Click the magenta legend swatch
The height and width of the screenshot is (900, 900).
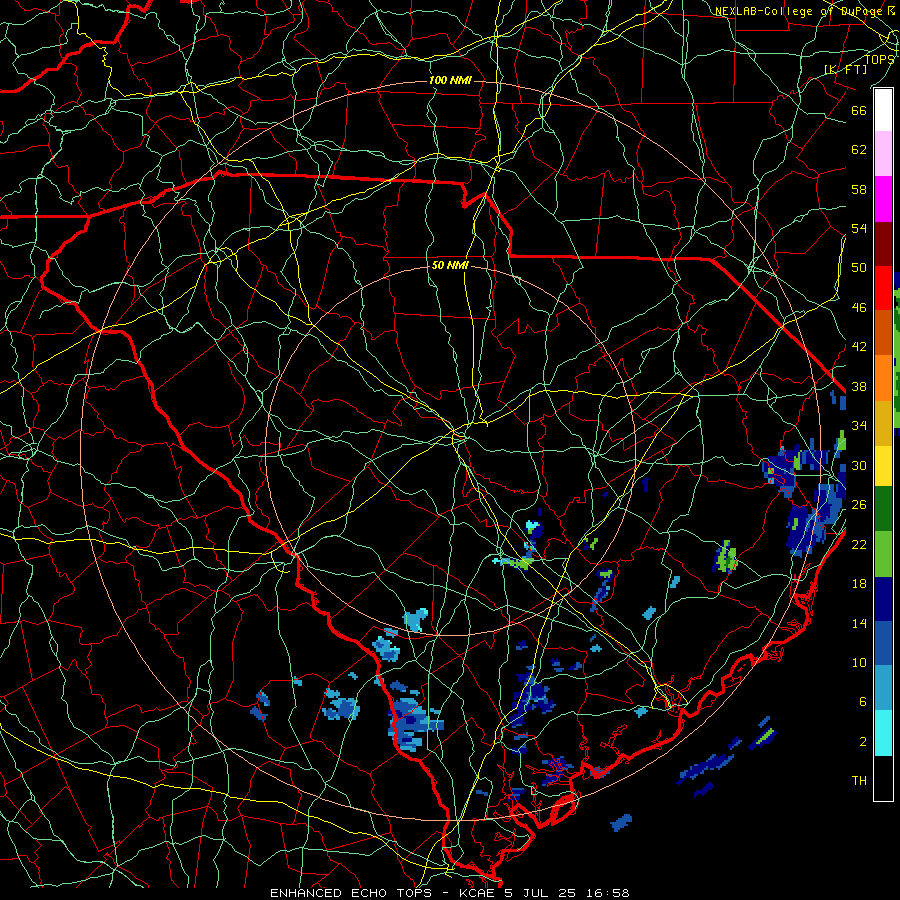883,199
